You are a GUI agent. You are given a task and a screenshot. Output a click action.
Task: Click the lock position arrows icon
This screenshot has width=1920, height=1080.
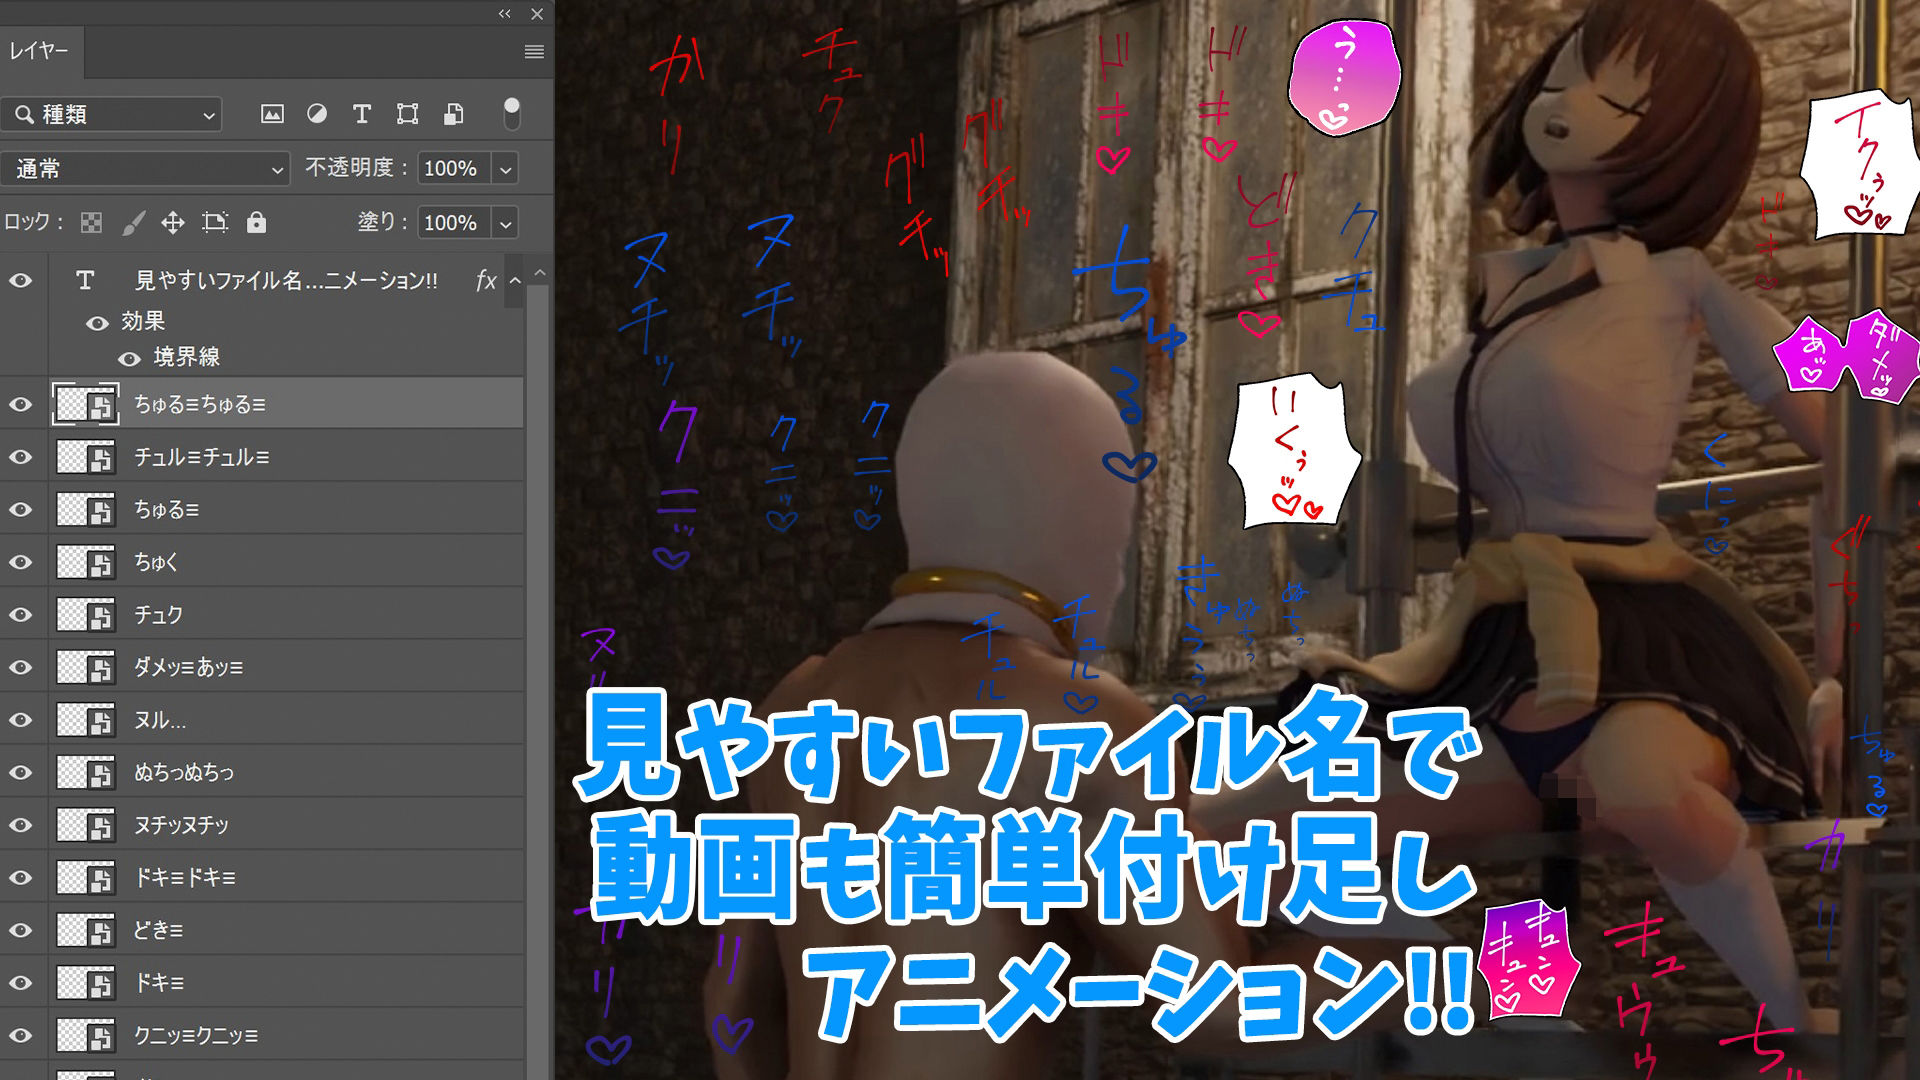[172, 223]
